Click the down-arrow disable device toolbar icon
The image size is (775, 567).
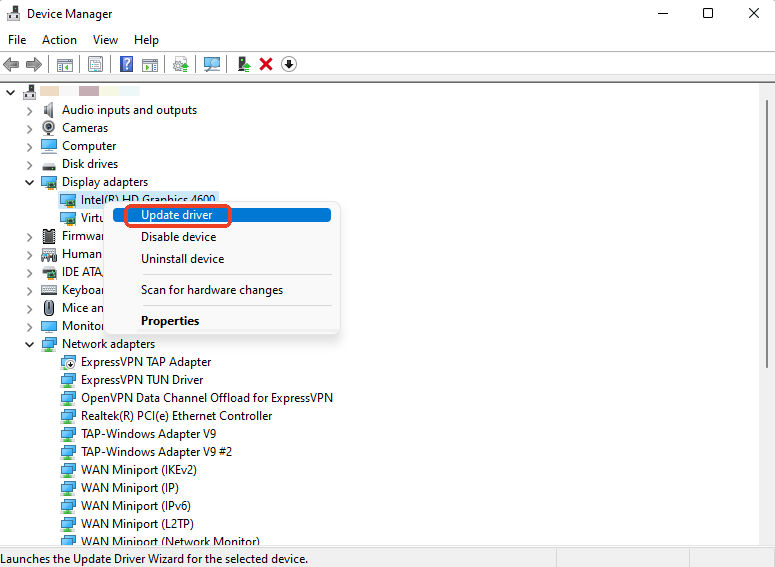(x=289, y=64)
